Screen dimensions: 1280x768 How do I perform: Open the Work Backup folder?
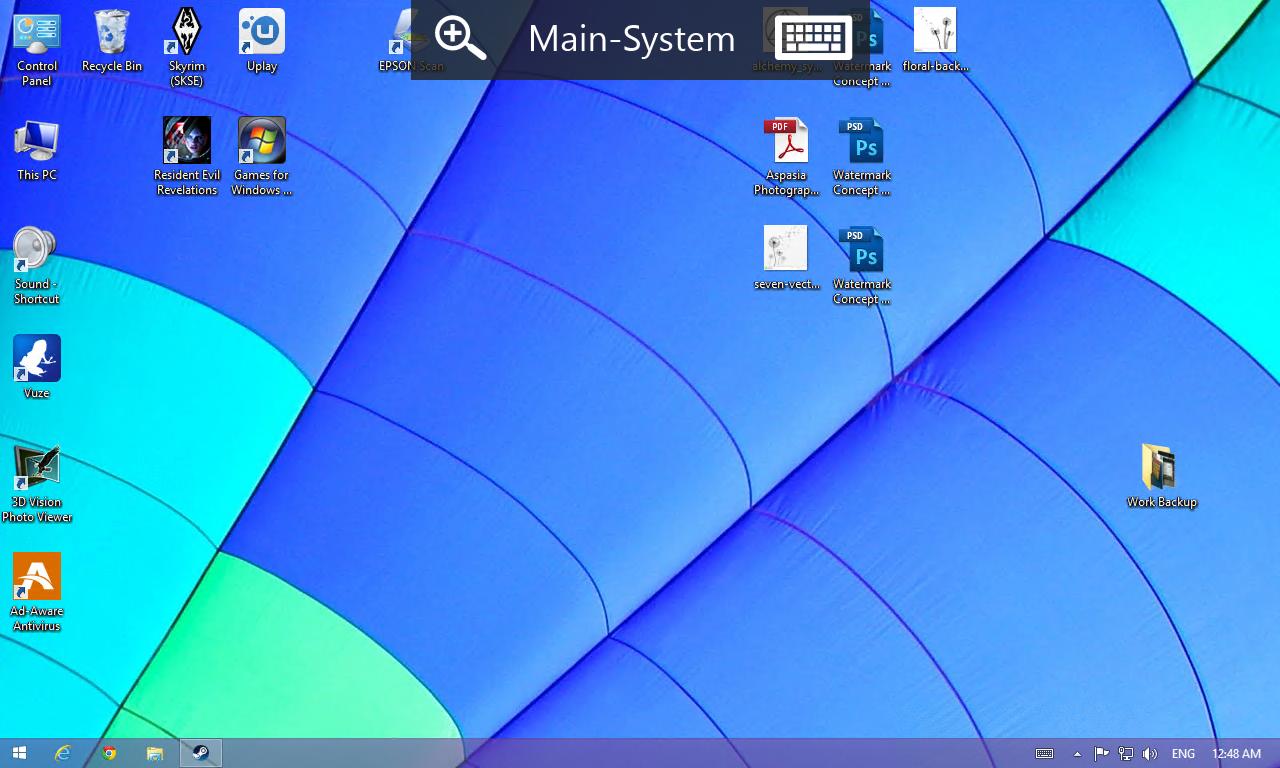pyautogui.click(x=1162, y=477)
